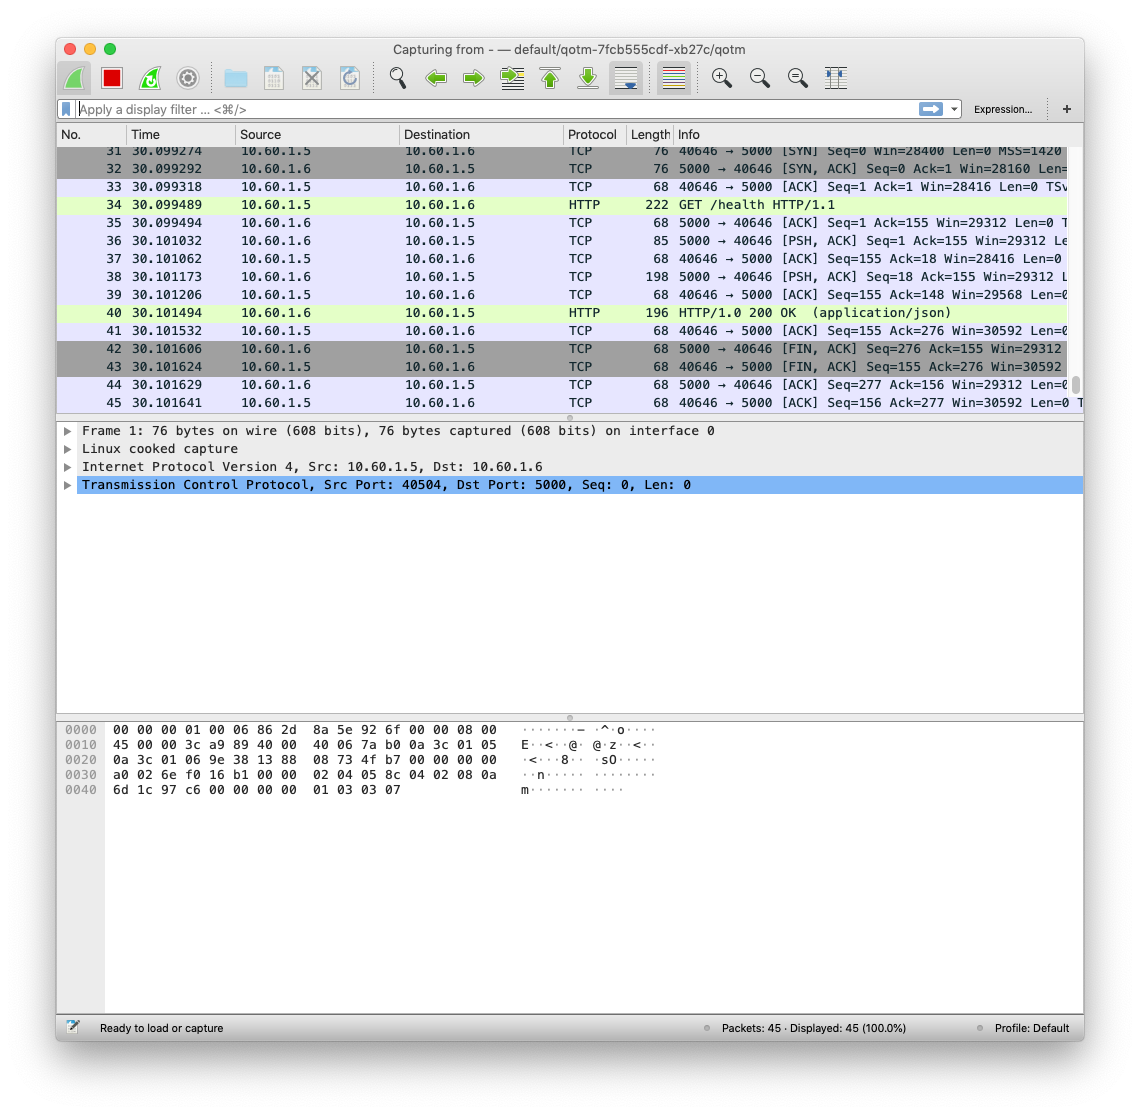The height and width of the screenshot is (1115, 1140).
Task: Reload this capture file icon
Action: [350, 79]
